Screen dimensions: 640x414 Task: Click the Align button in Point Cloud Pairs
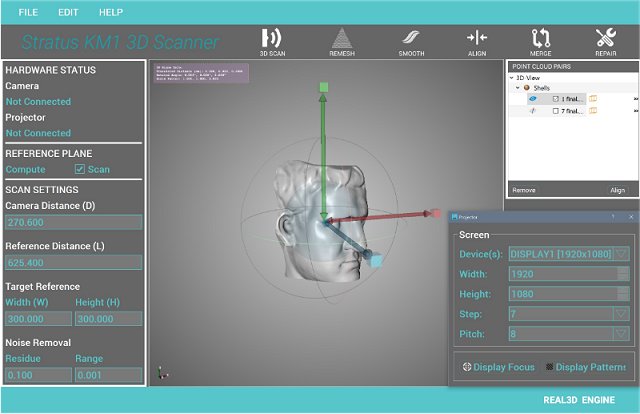(618, 190)
